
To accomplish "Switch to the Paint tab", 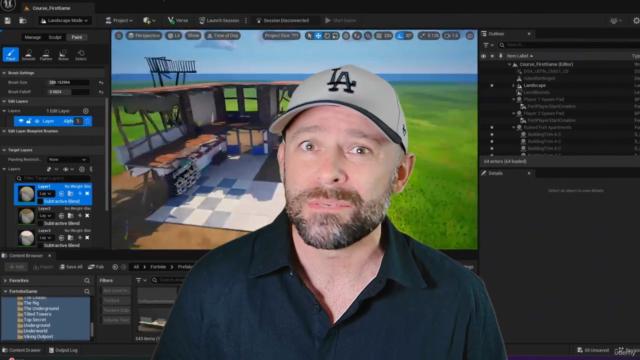I will tap(77, 37).
